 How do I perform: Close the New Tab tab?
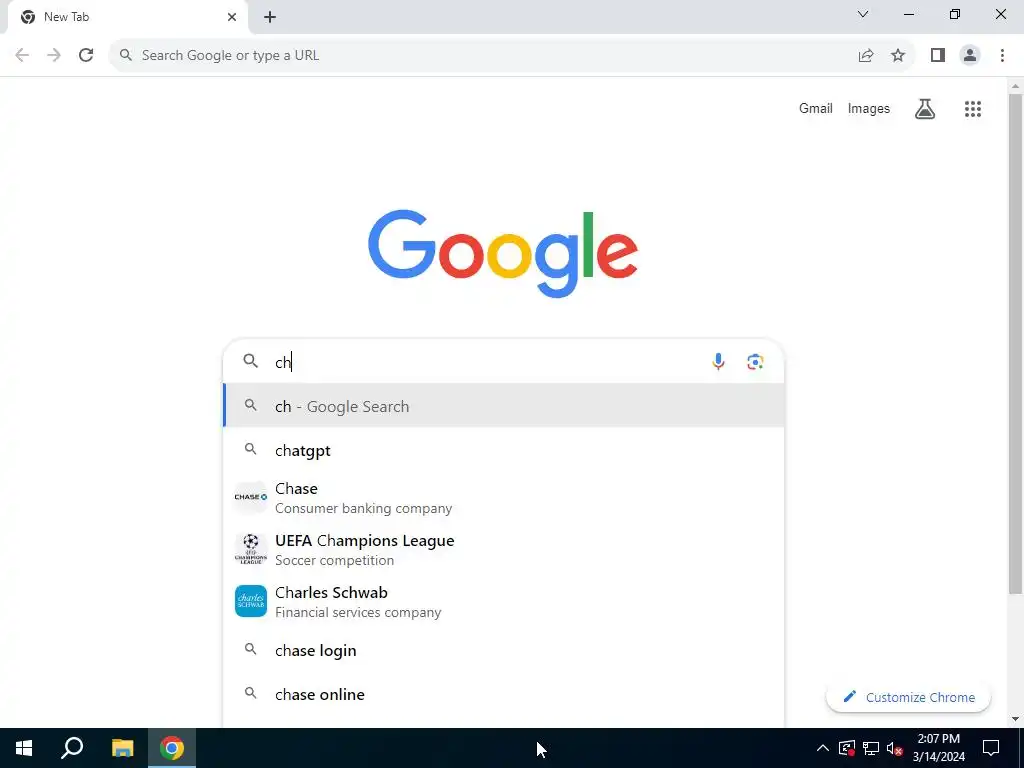click(232, 17)
